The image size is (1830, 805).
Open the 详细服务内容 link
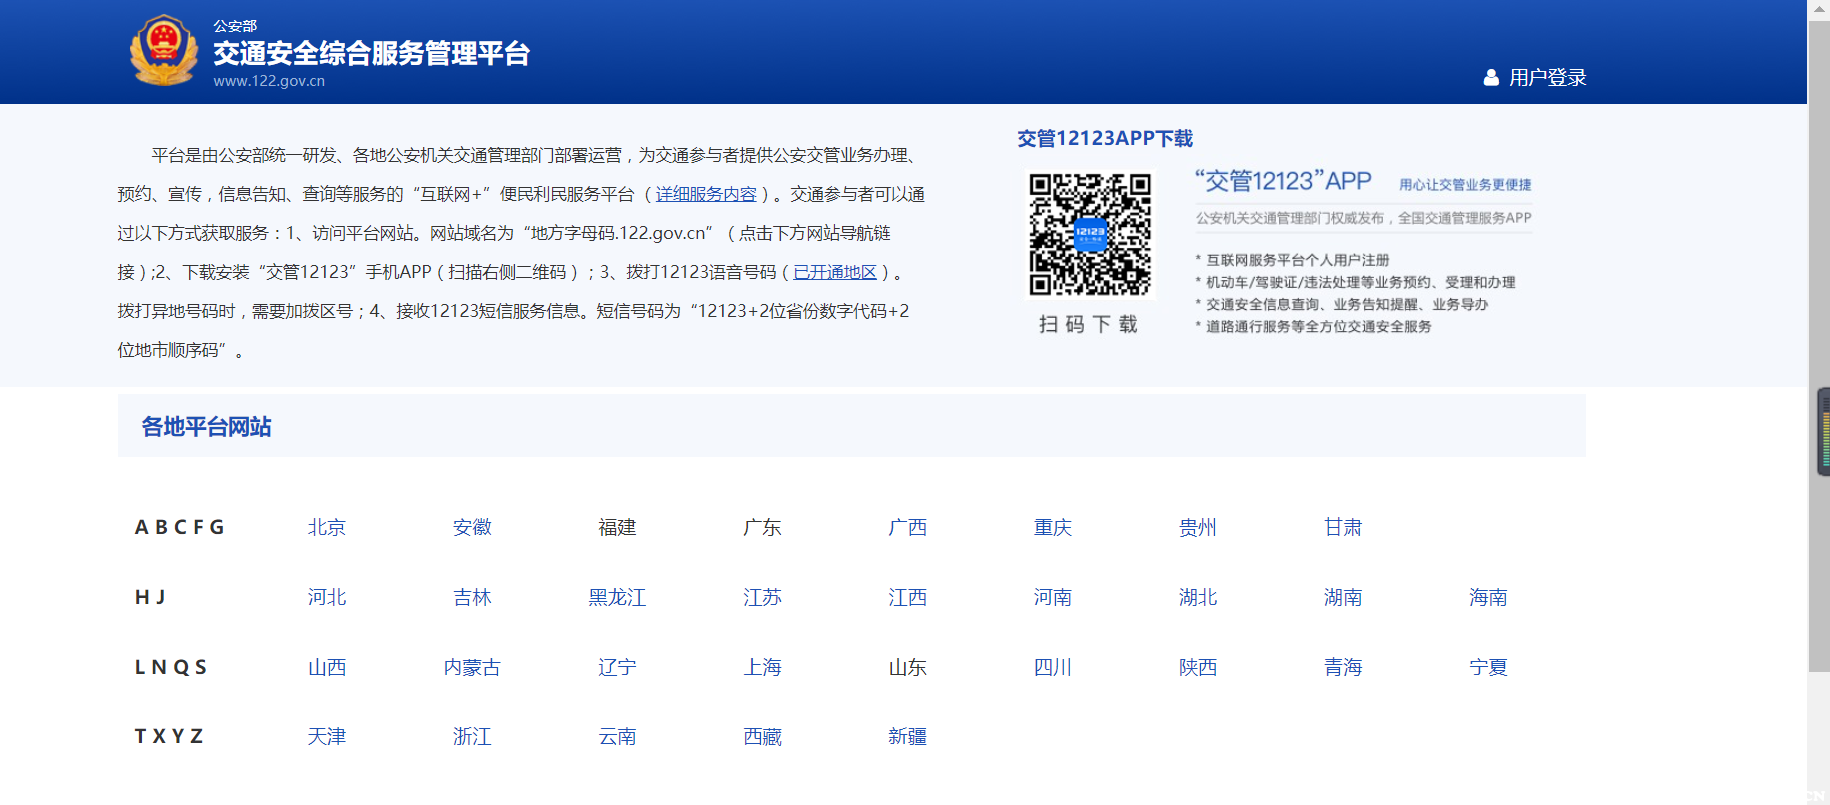[706, 194]
